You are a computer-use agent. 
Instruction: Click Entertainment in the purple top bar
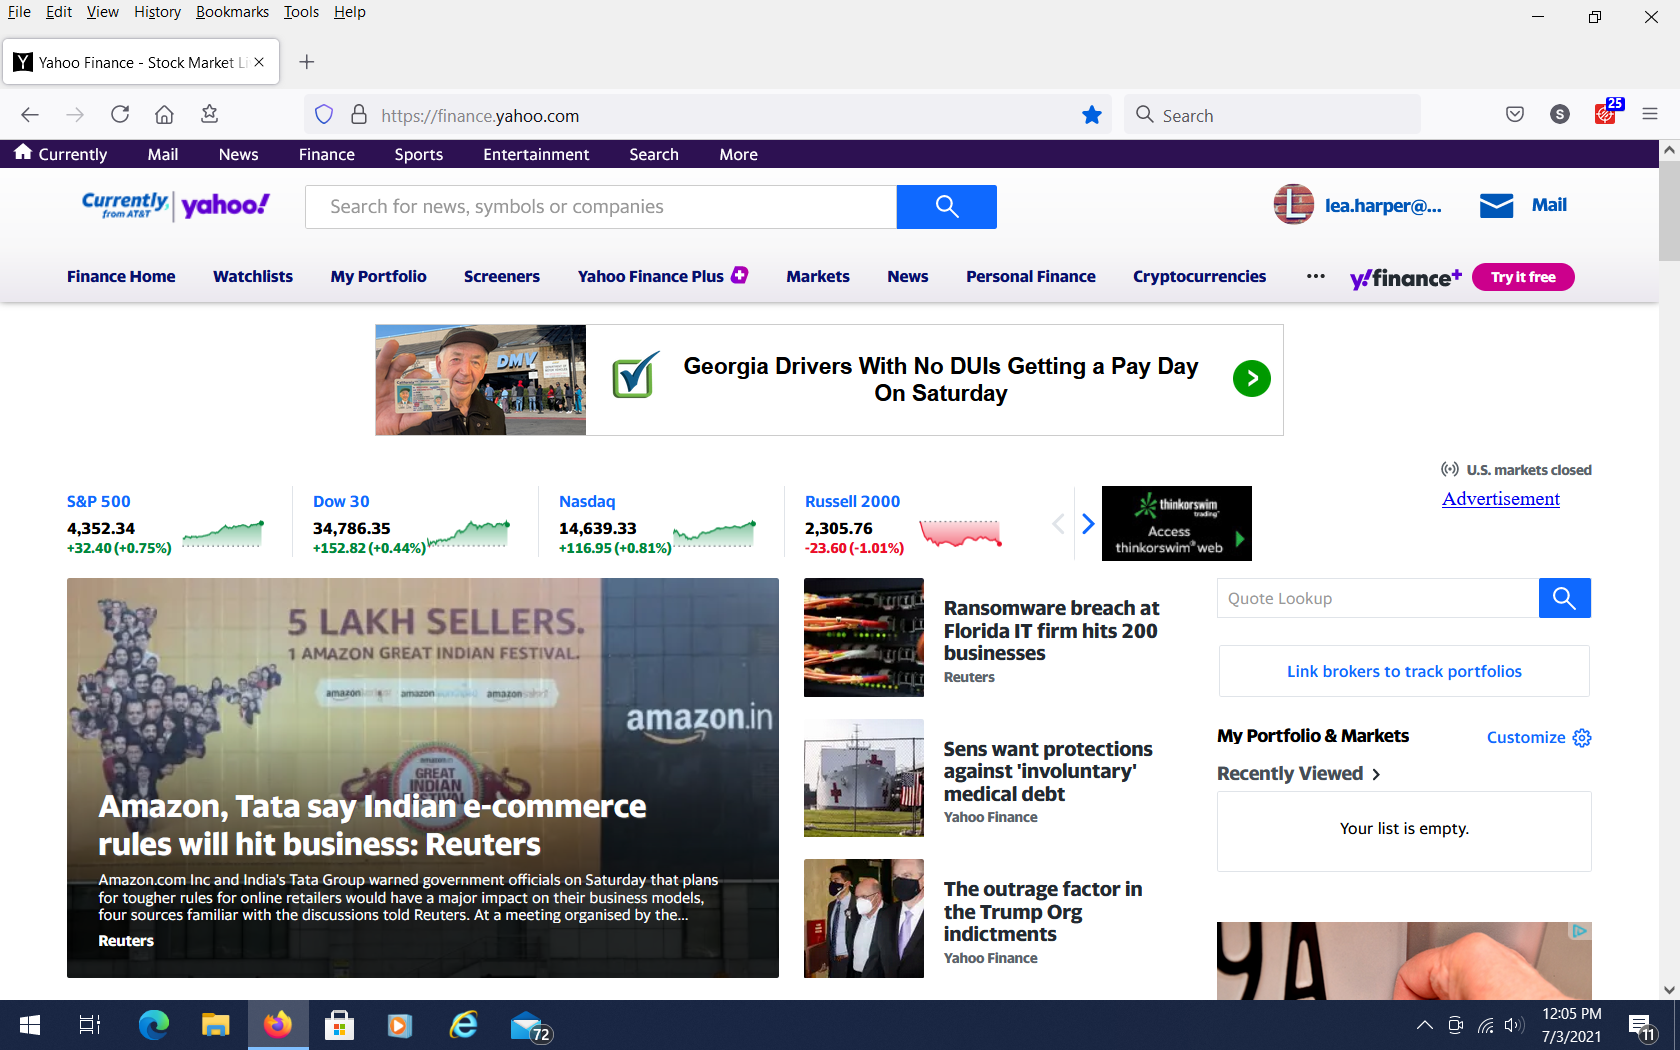(x=536, y=154)
